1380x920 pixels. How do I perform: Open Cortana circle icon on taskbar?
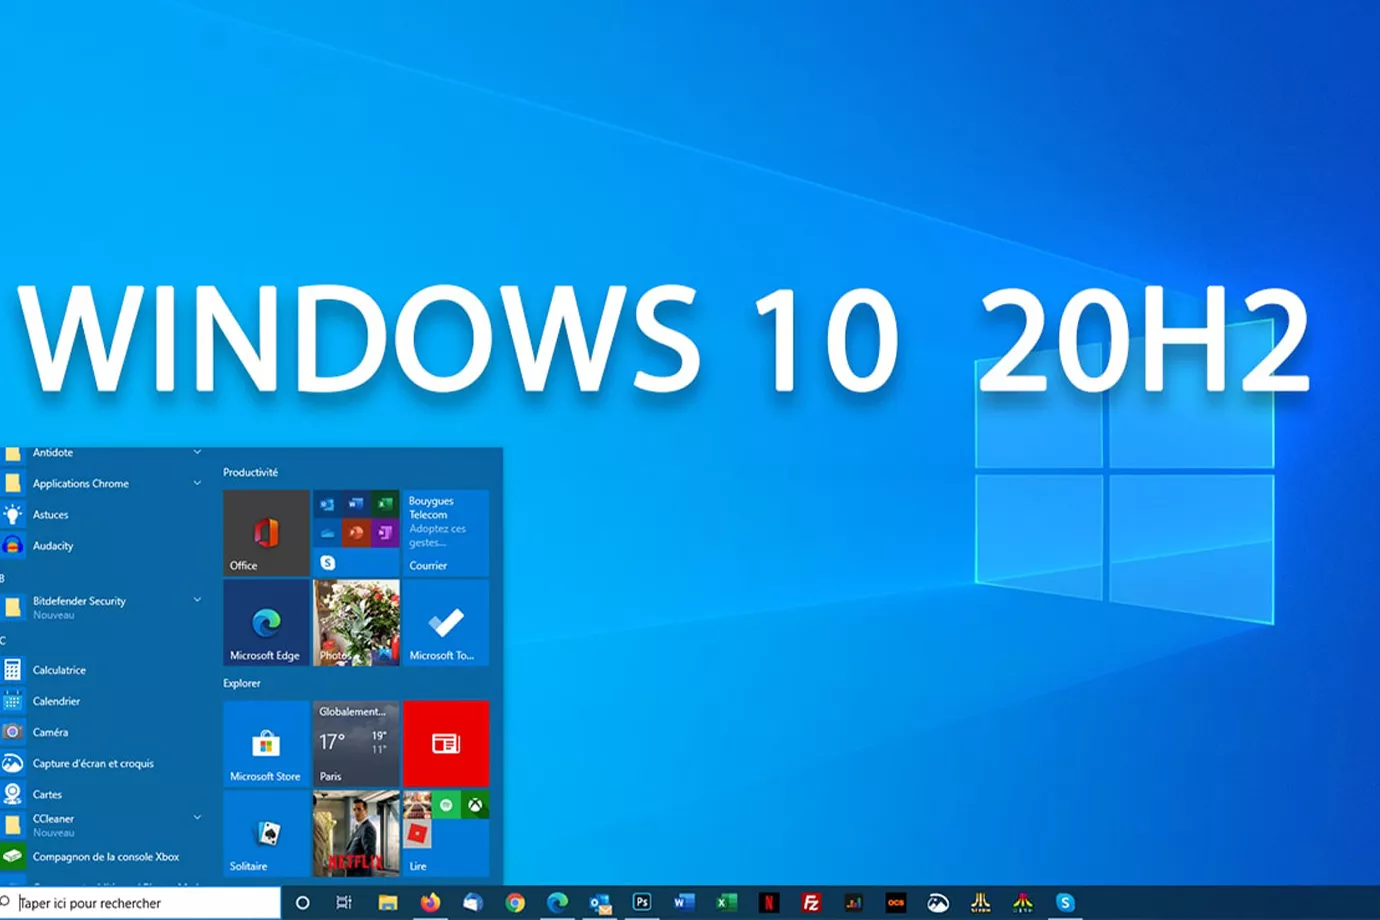tap(302, 903)
